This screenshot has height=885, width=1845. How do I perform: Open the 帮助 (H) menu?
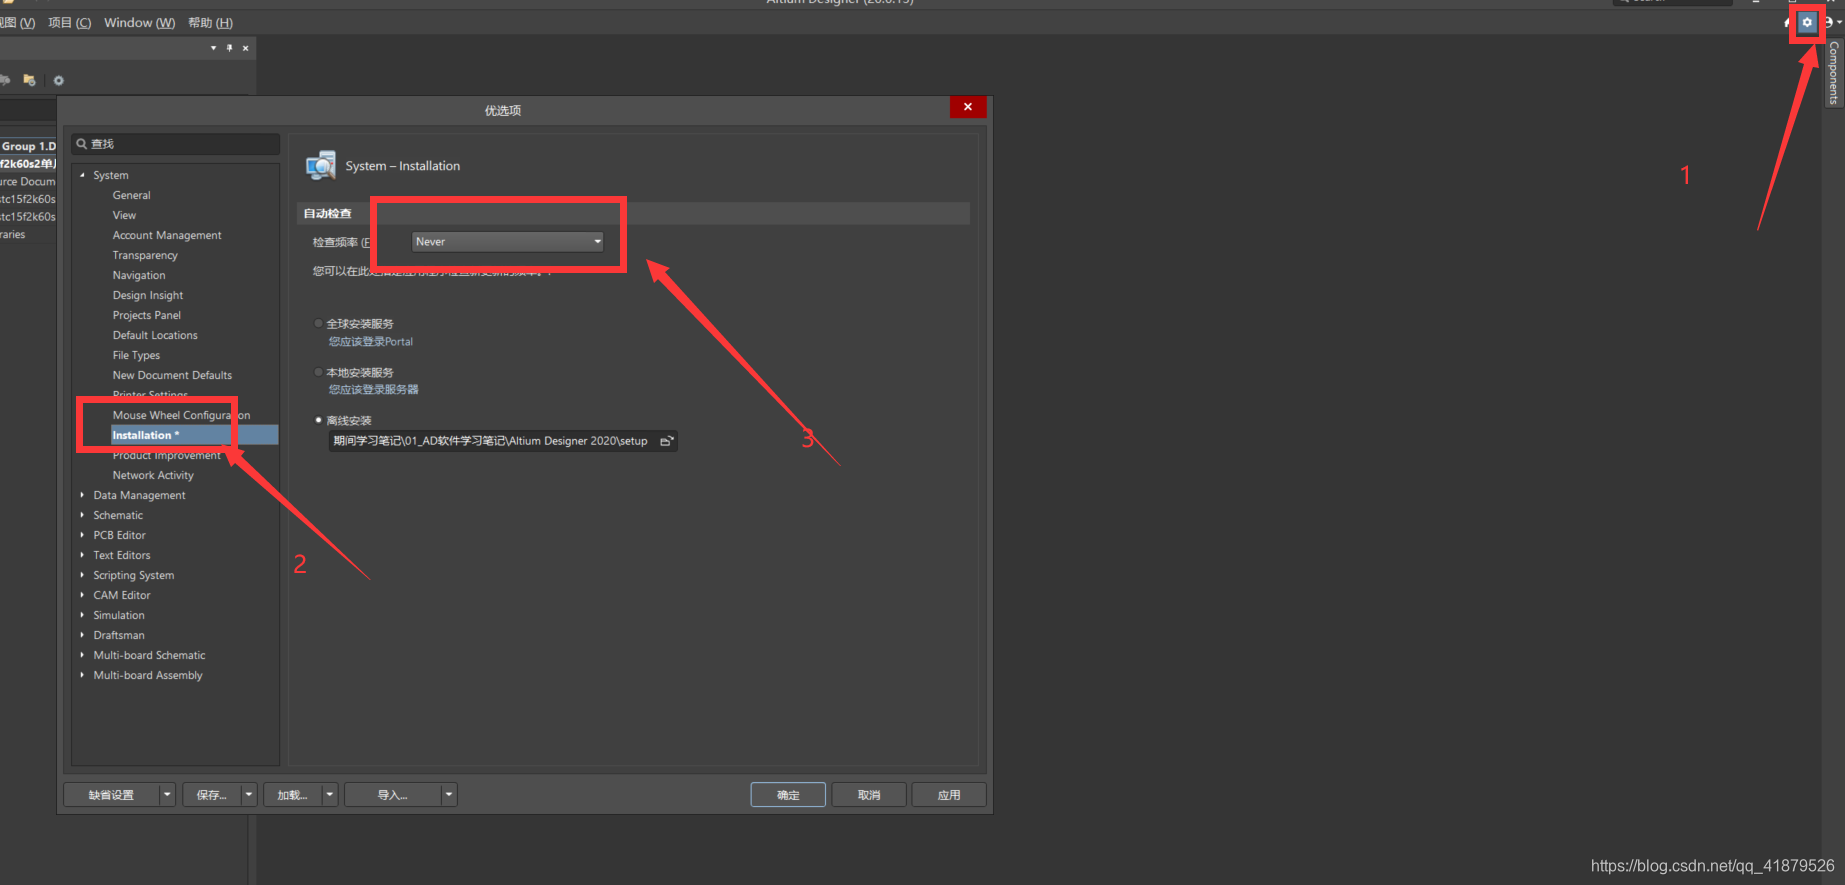click(210, 22)
